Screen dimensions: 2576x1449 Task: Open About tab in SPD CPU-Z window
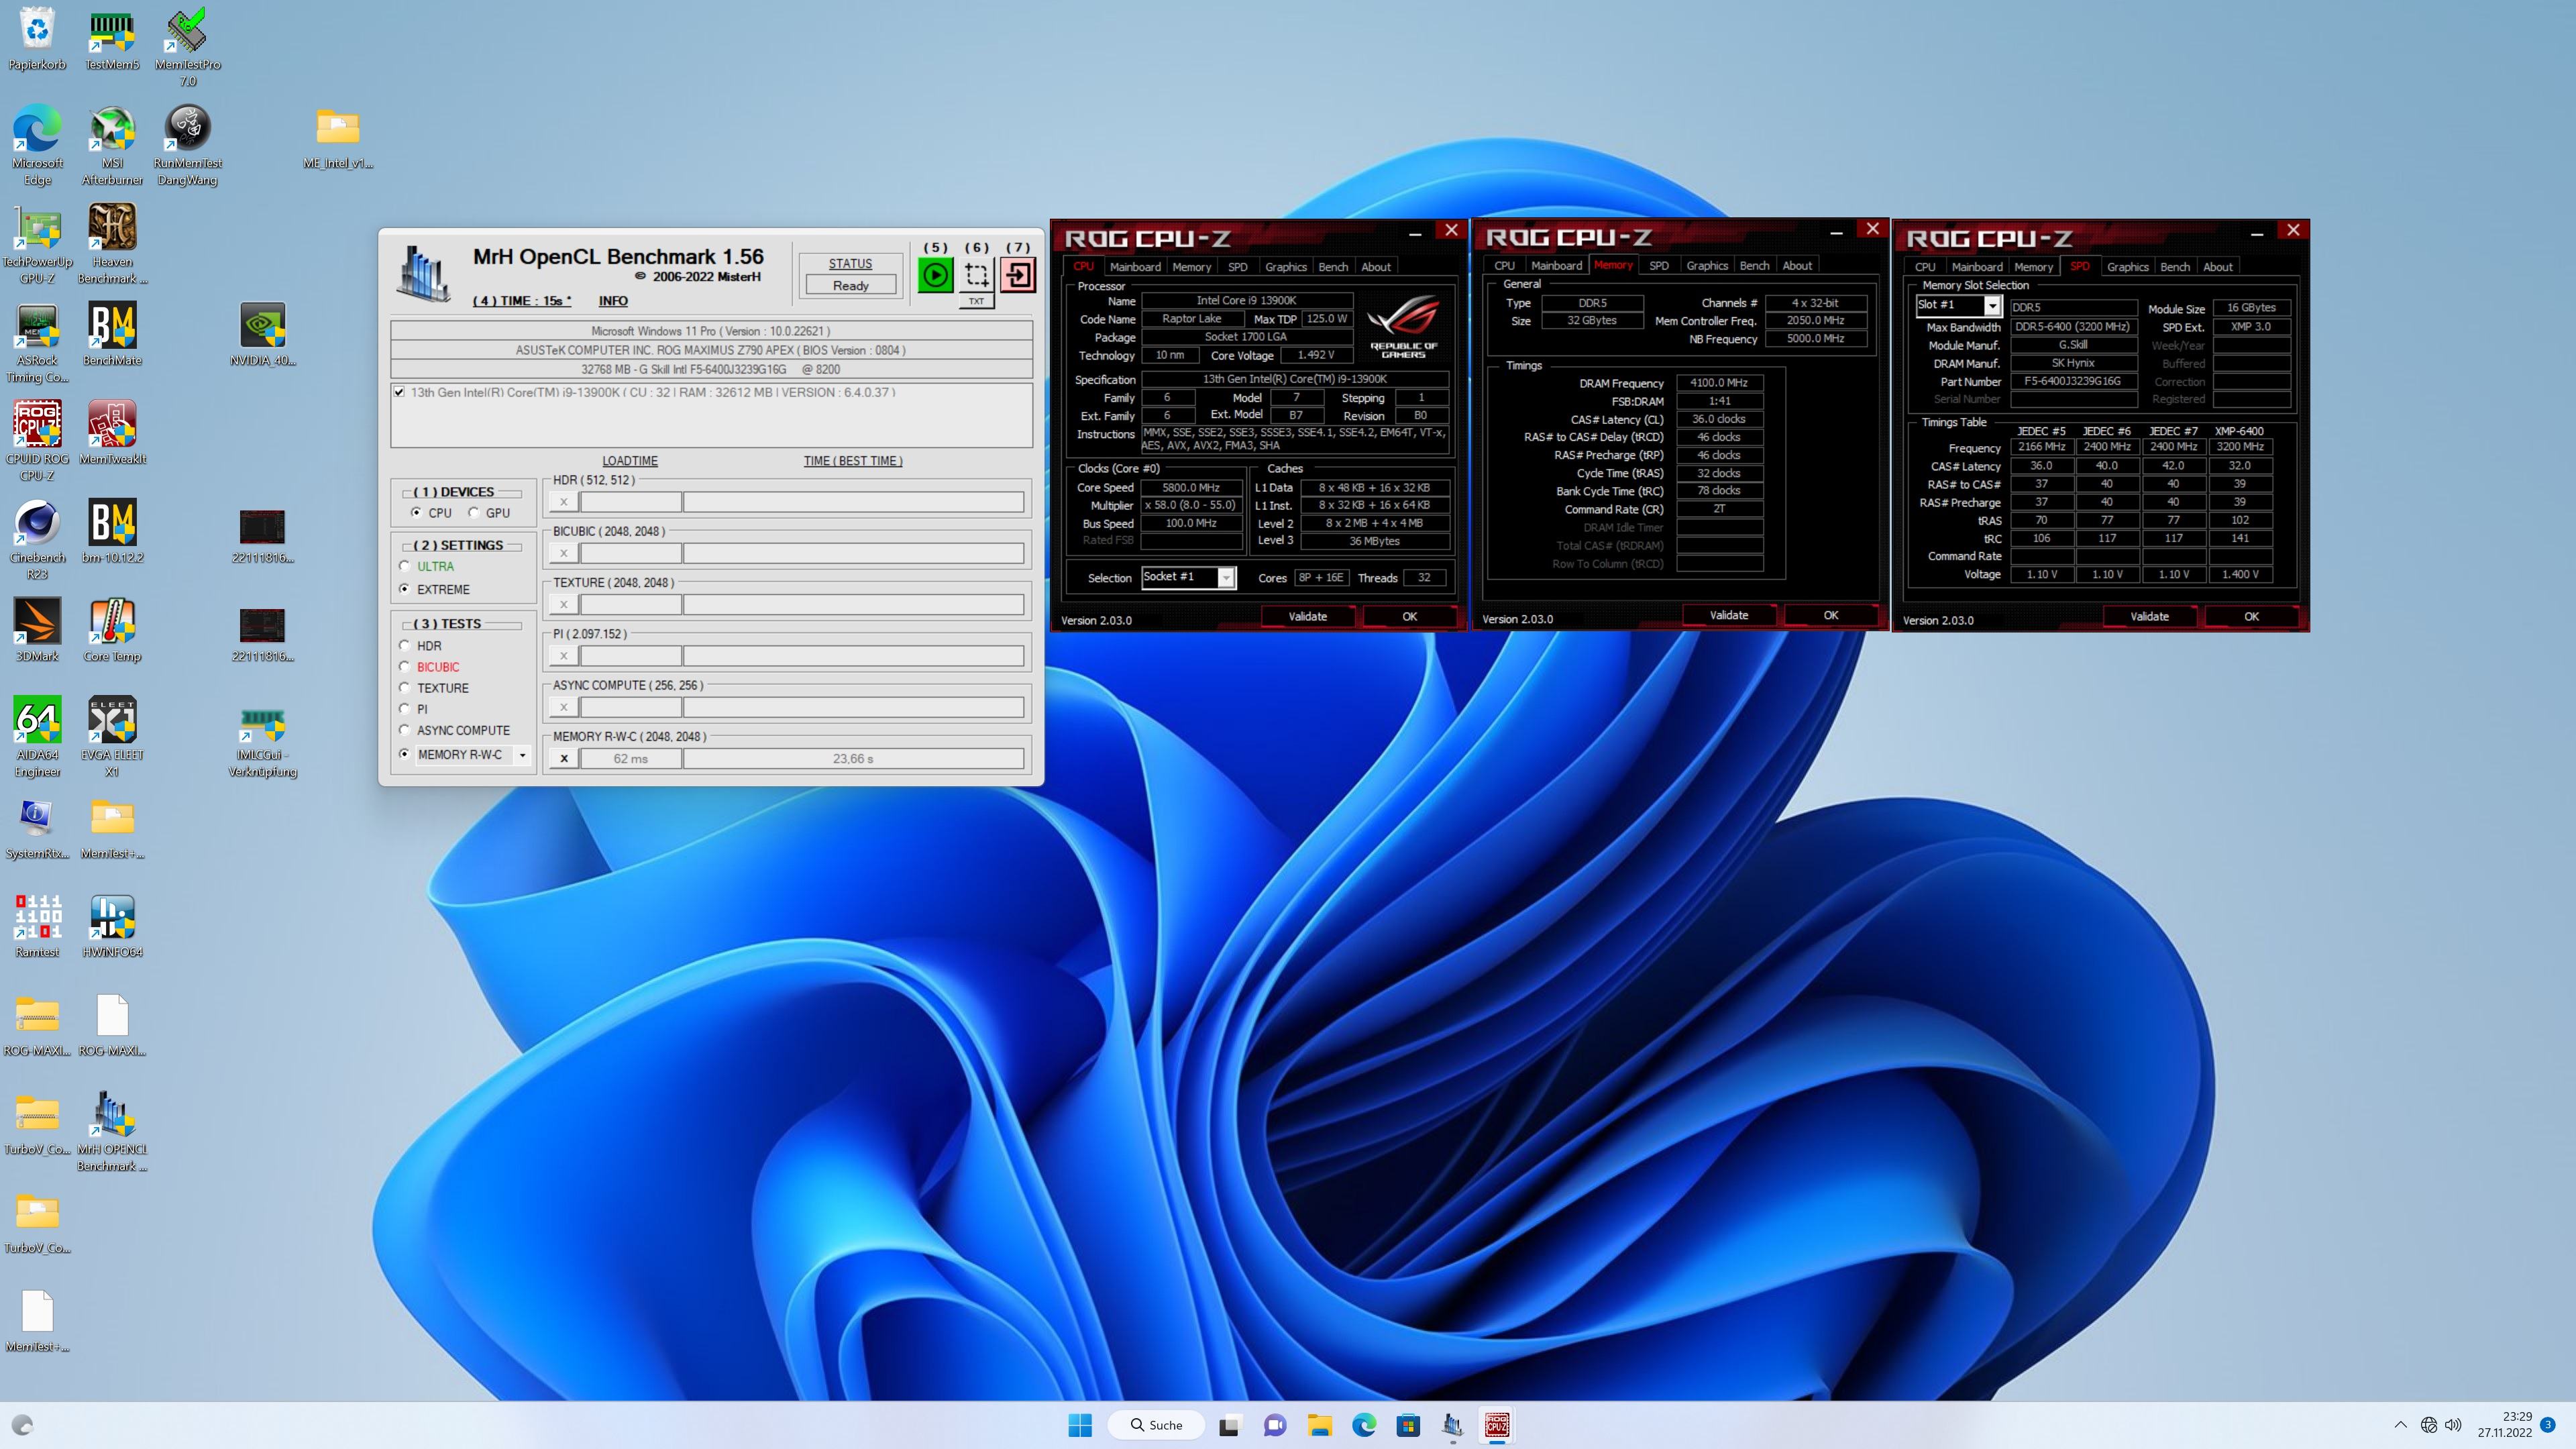coord(2218,267)
